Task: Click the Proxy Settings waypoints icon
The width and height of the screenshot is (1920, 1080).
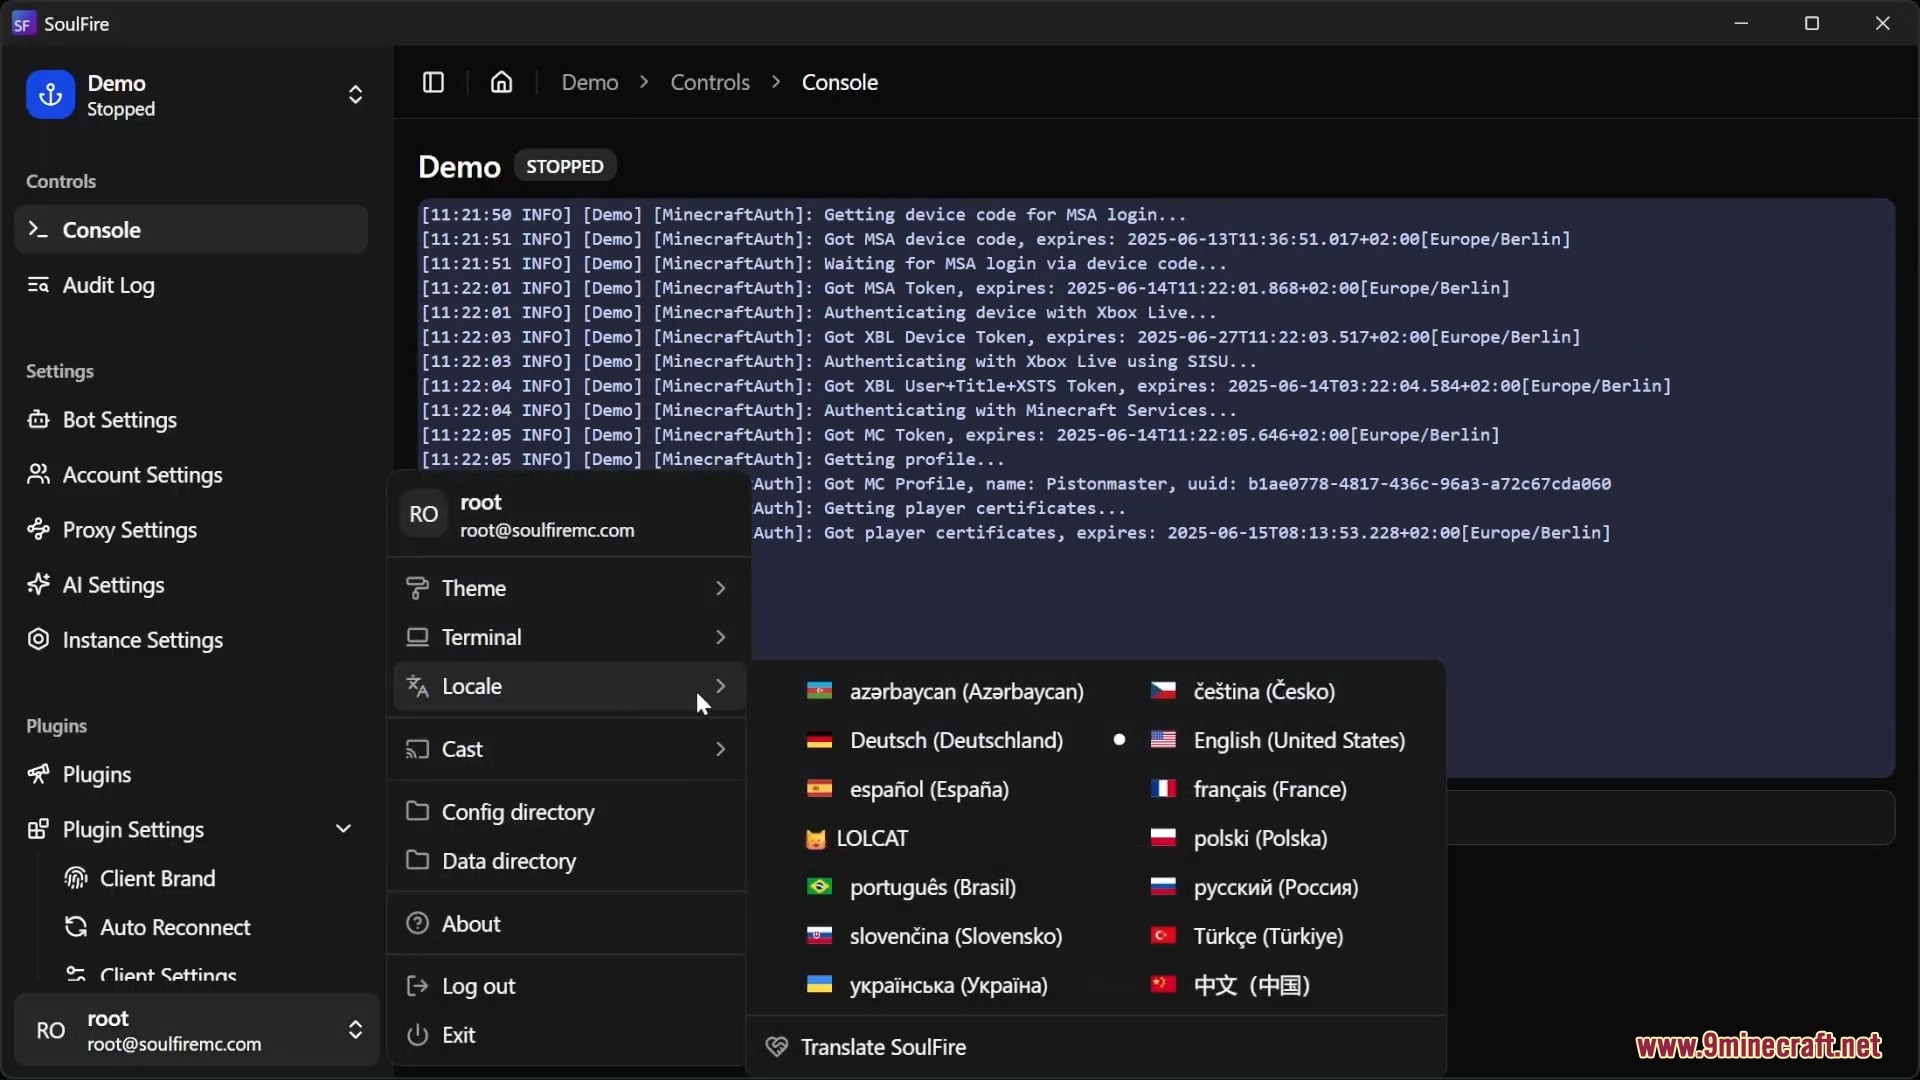Action: tap(38, 530)
